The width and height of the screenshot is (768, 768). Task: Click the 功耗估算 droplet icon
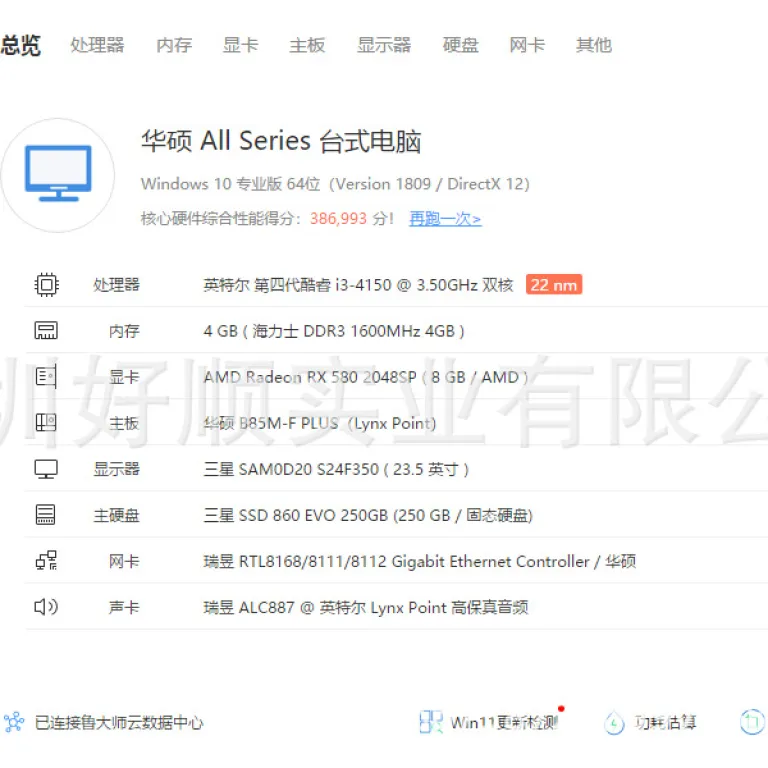point(614,723)
